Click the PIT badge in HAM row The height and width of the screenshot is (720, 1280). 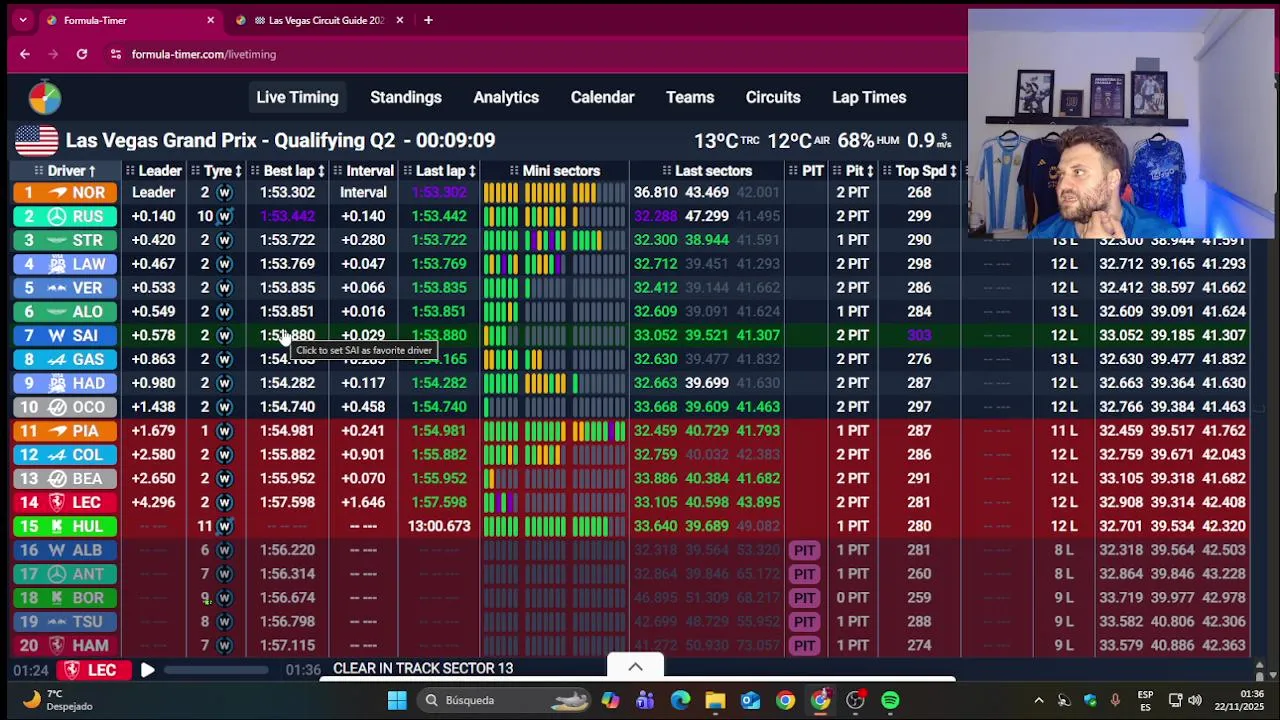[x=804, y=646]
